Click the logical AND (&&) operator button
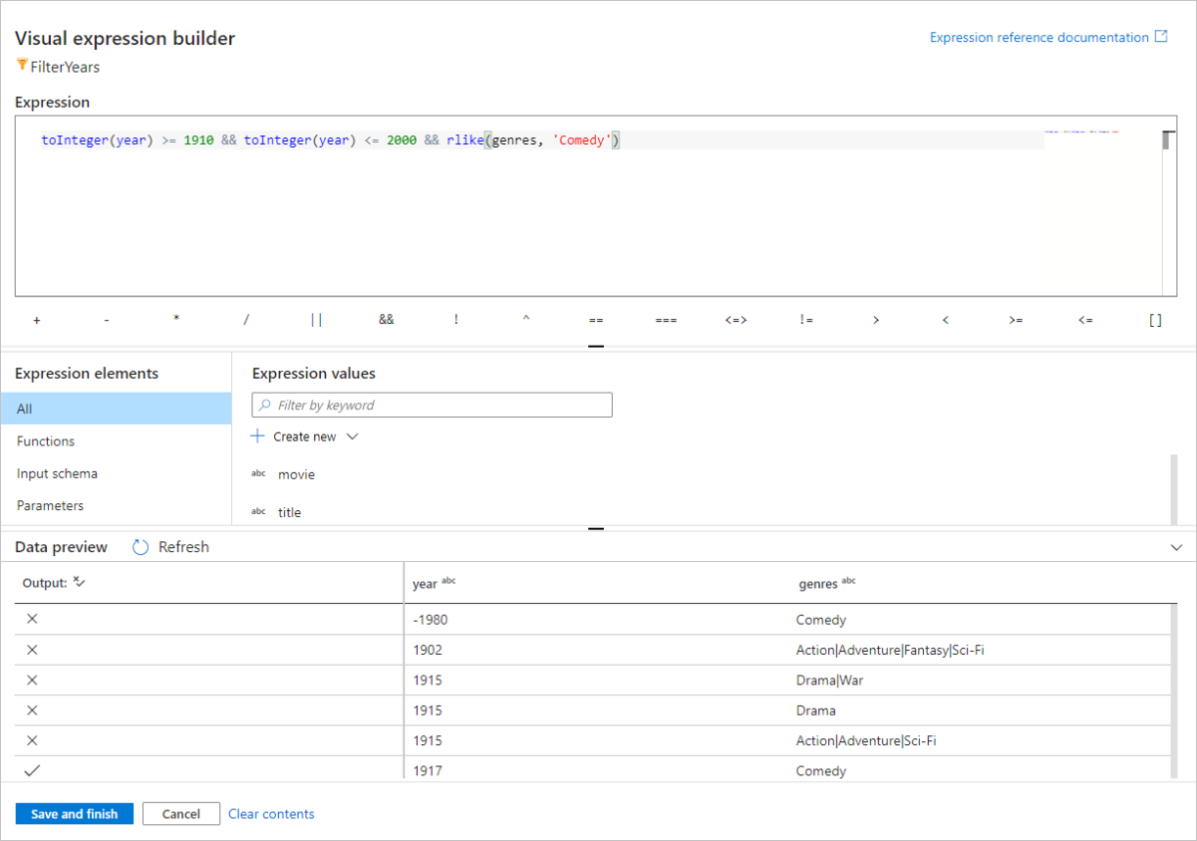 pos(386,320)
